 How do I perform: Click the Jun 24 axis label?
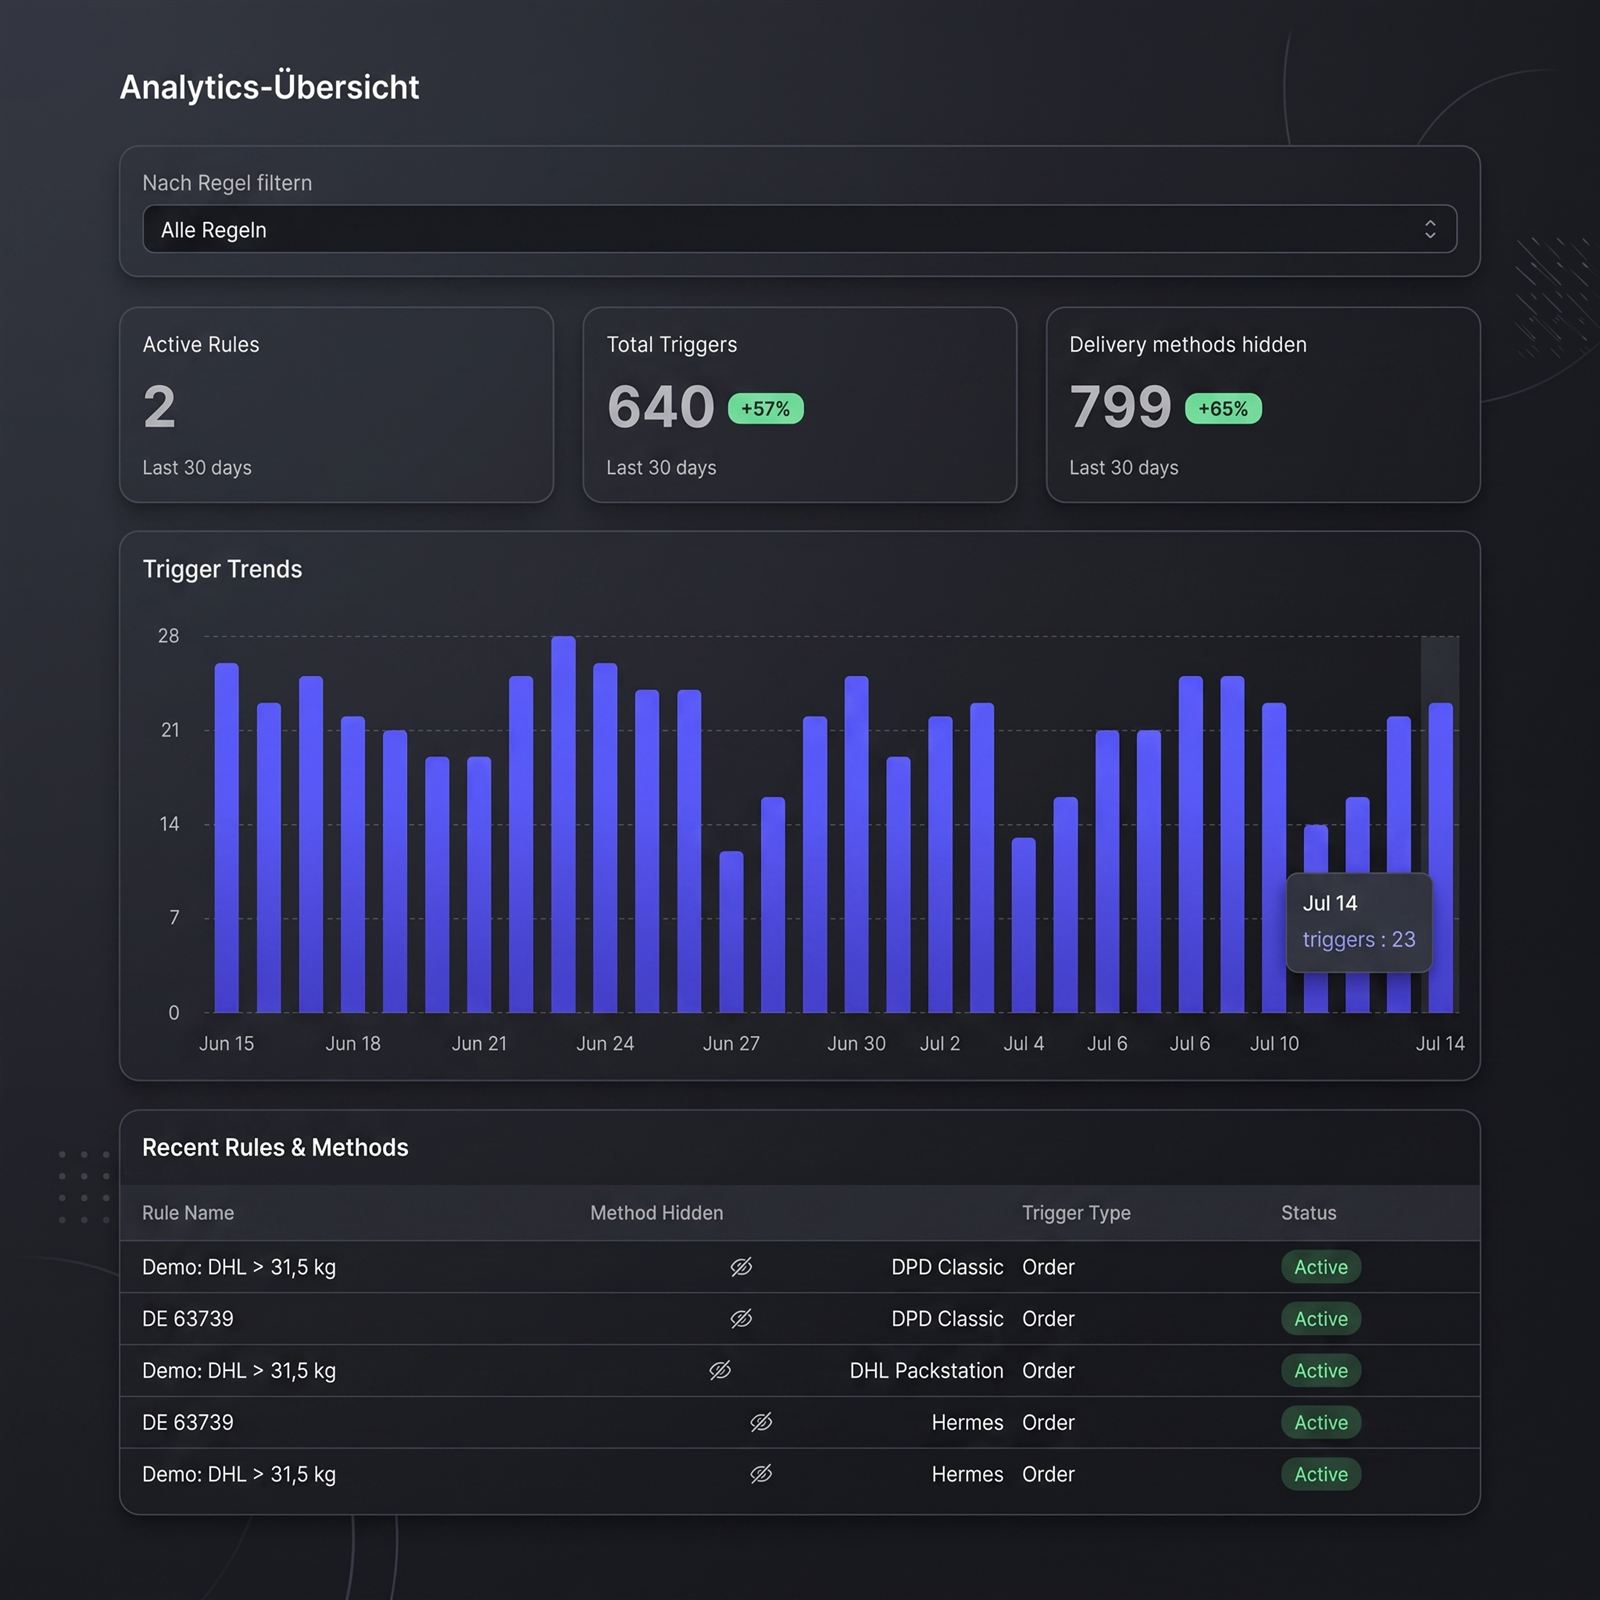605,1043
